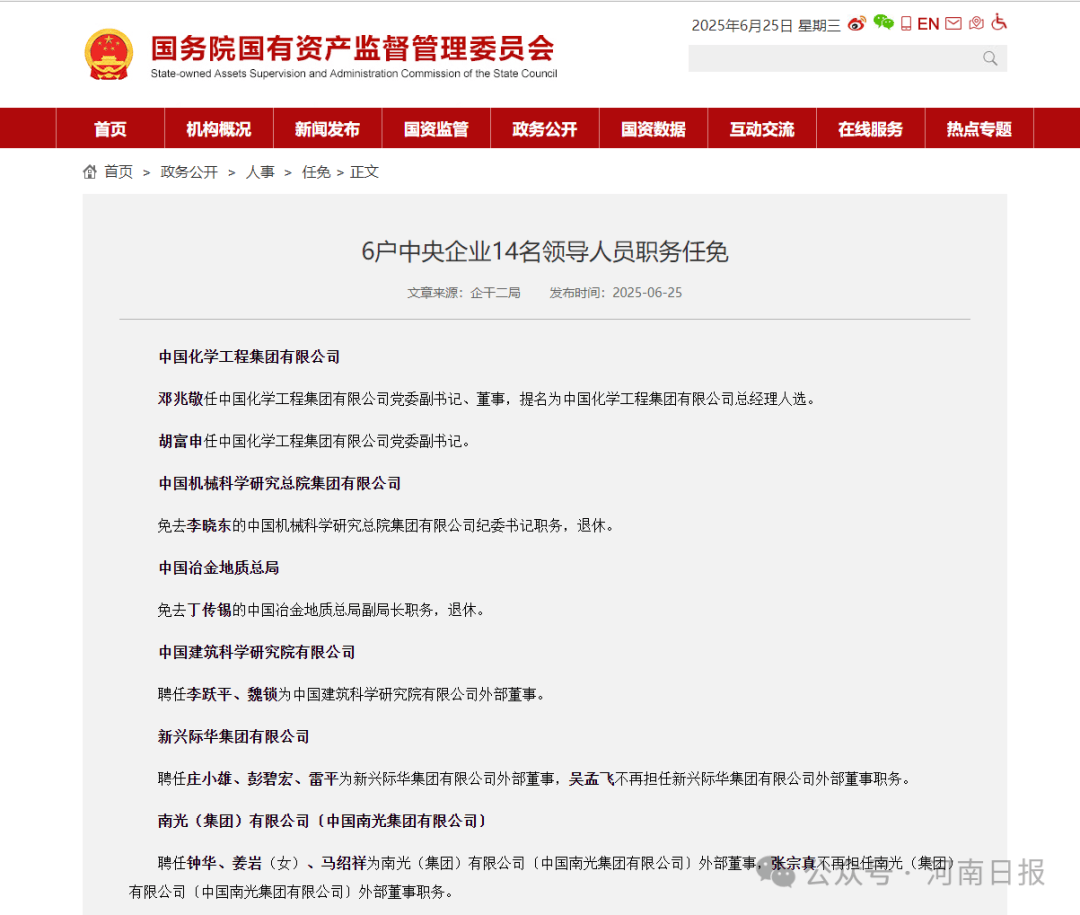Click the 国务院国有资产监督管理委员会 site title
The image size is (1080, 915).
(353, 48)
